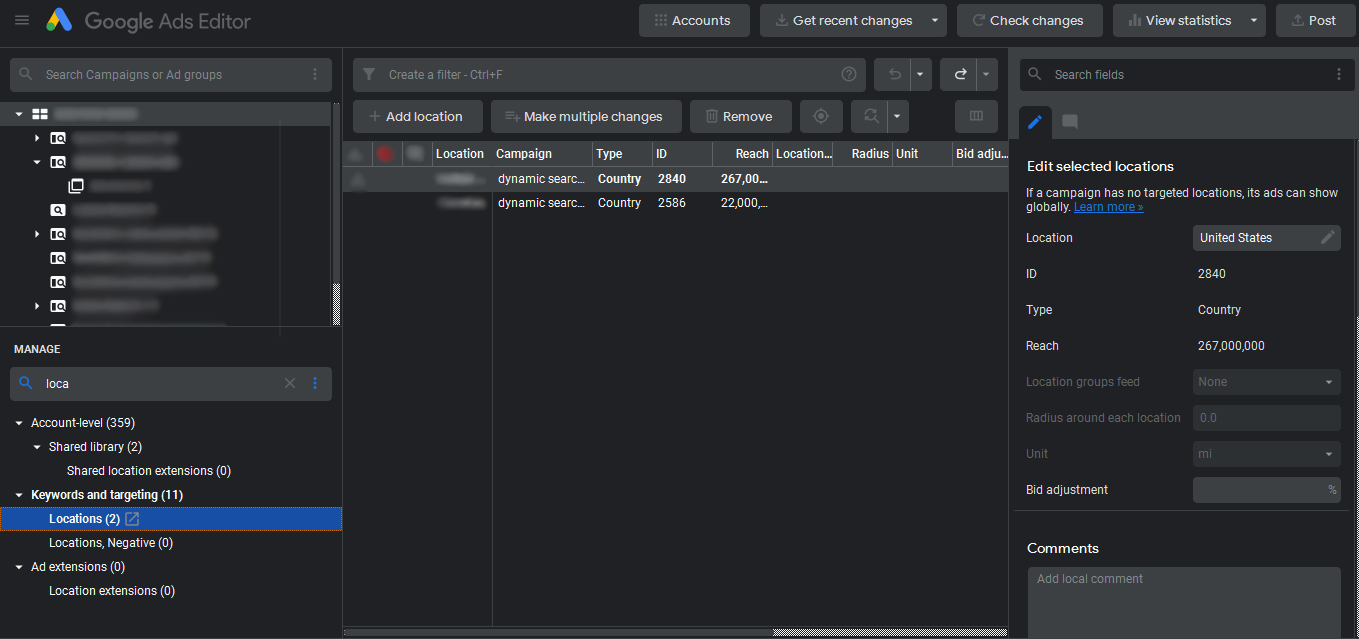The image size is (1359, 639).
Task: Select the row with ID 2840
Action: (675, 179)
